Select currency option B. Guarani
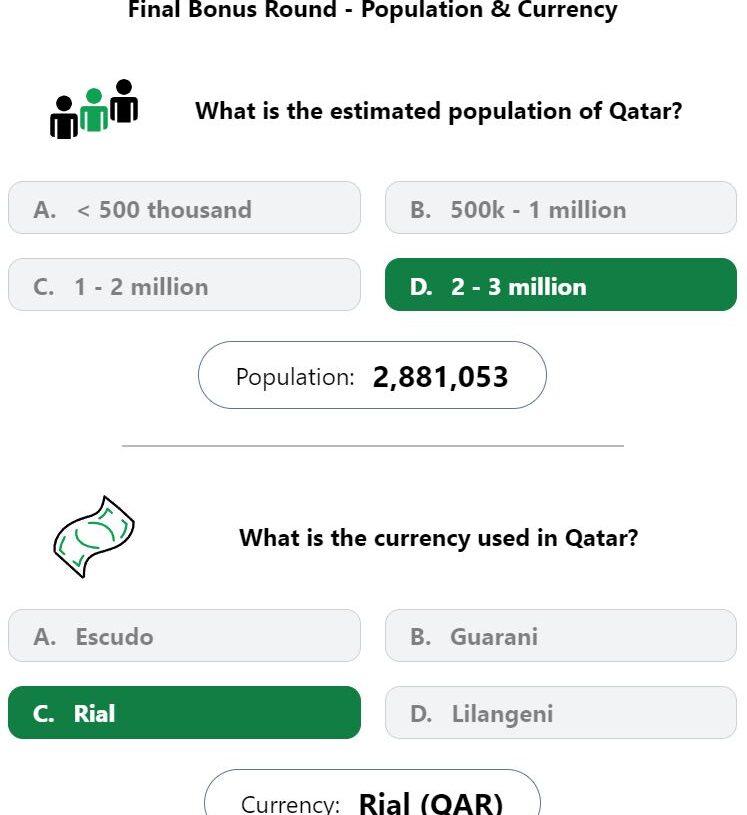Viewport: 747px width, 815px height. coord(561,636)
